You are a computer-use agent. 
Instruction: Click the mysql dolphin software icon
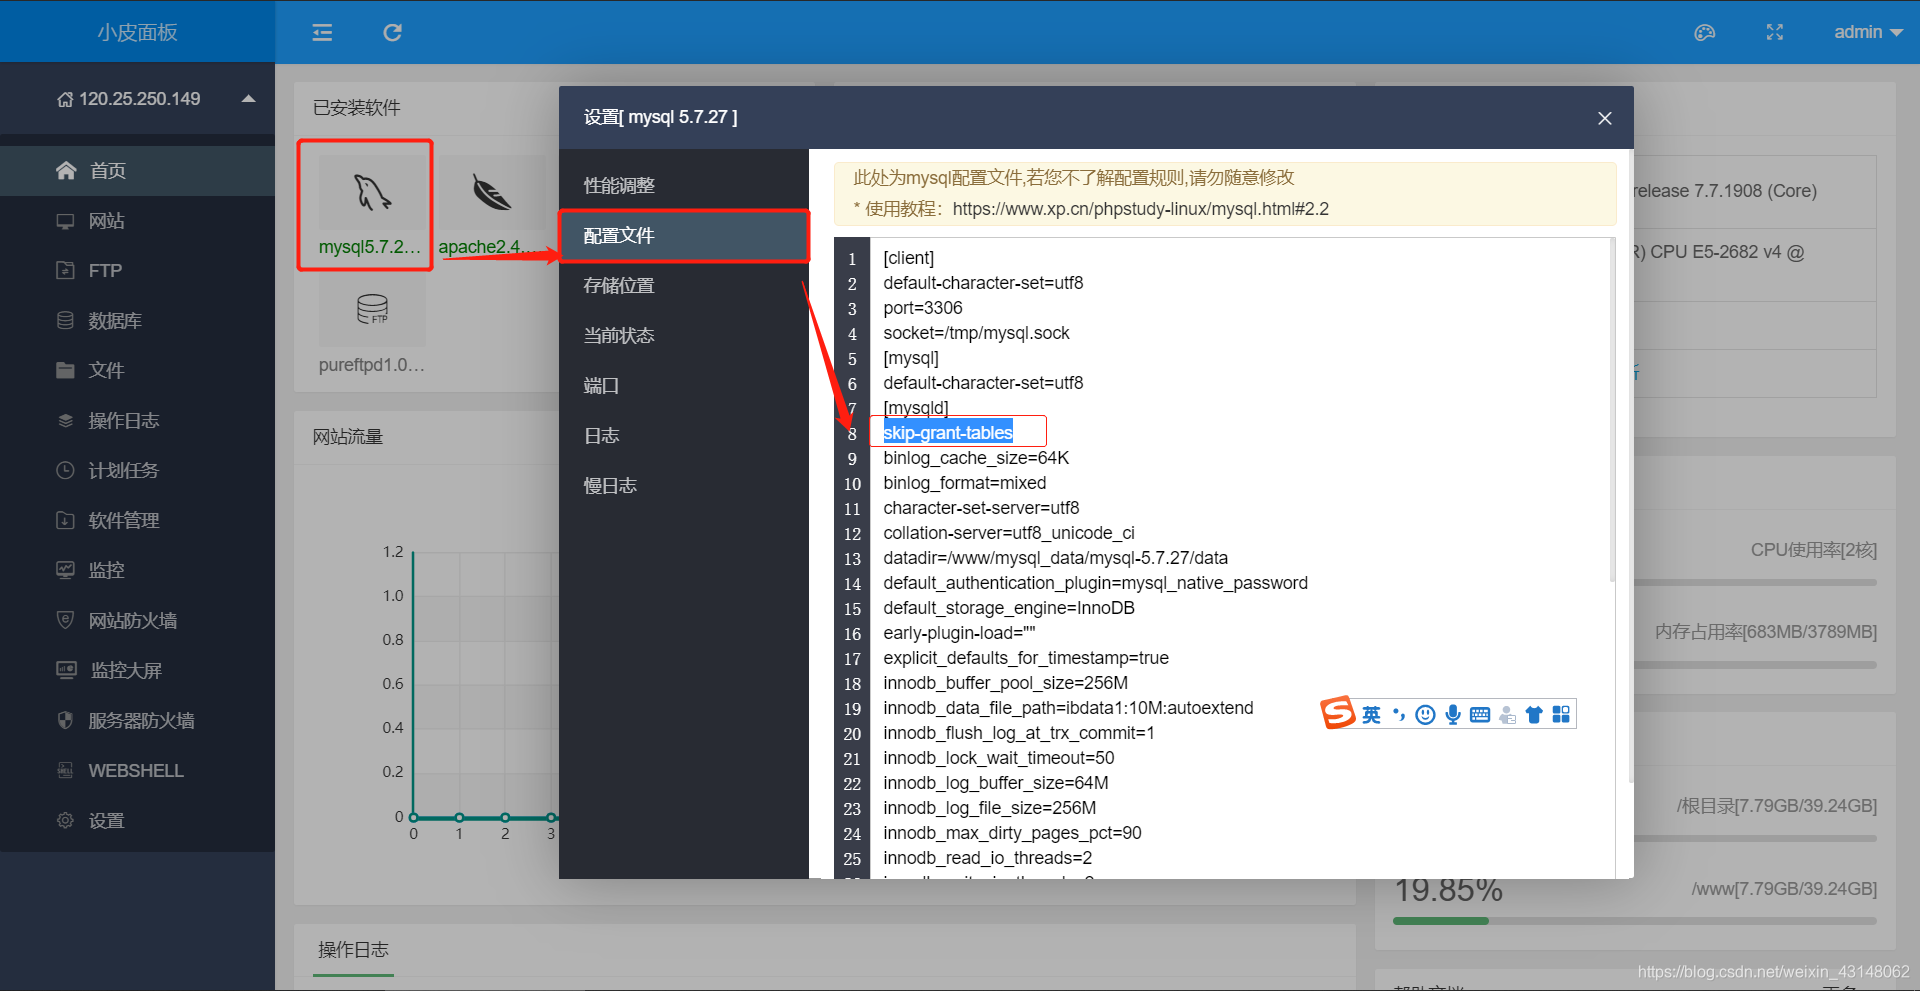(372, 192)
